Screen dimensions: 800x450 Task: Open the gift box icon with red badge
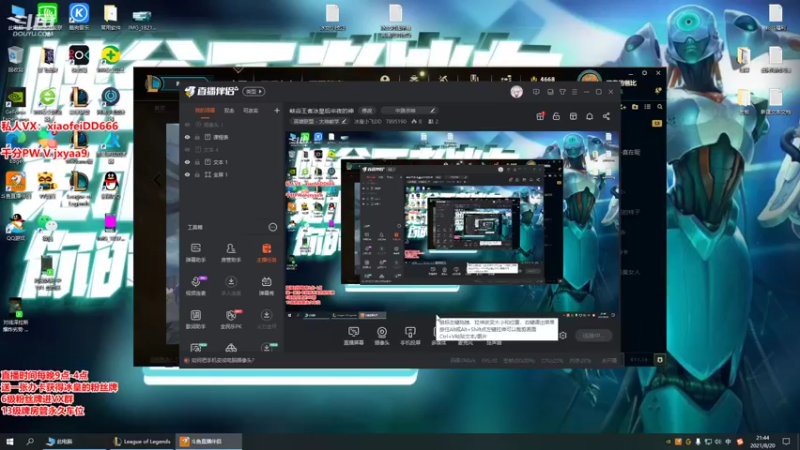click(540, 116)
